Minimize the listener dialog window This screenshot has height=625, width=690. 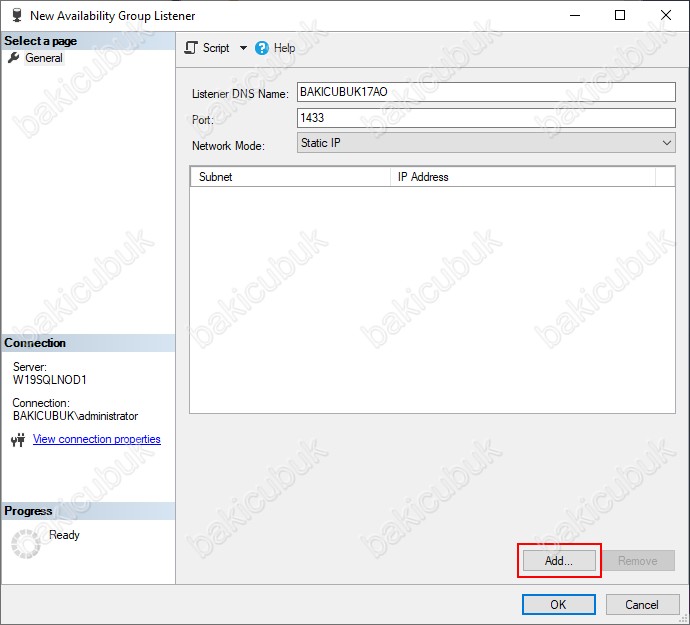575,15
